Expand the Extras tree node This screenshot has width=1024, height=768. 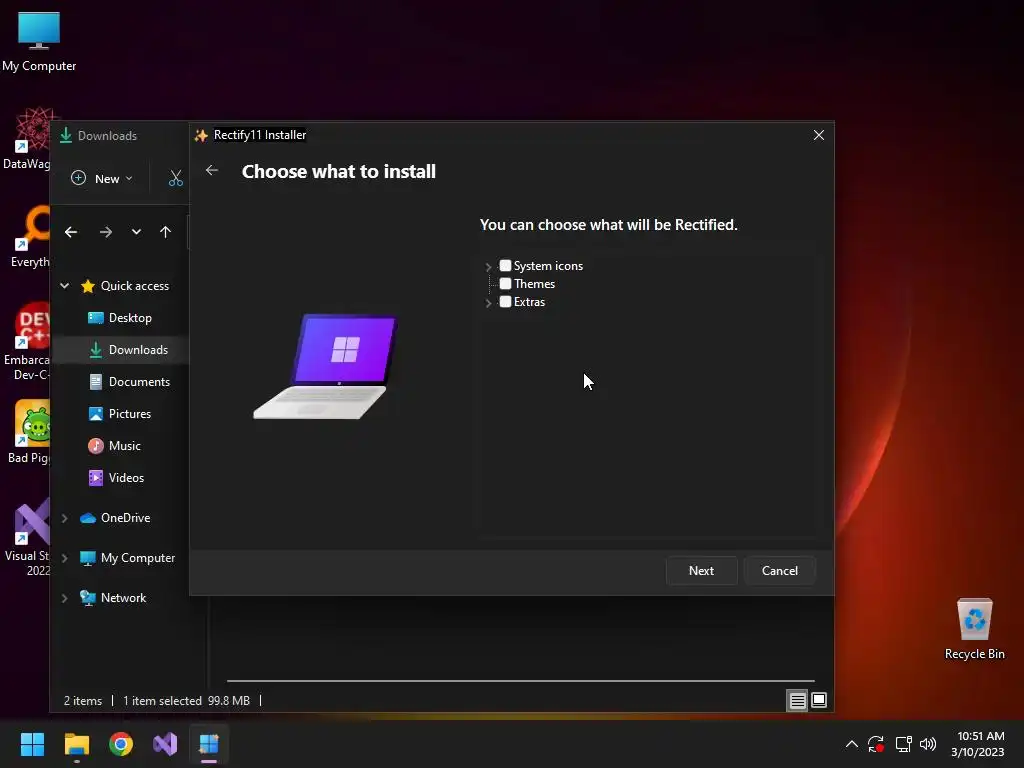coord(488,302)
